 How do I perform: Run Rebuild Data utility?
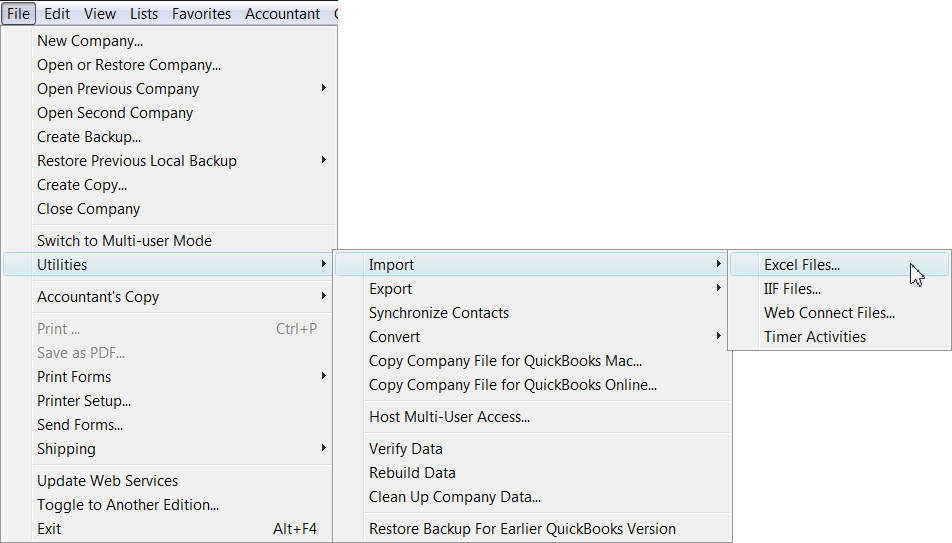tap(412, 473)
